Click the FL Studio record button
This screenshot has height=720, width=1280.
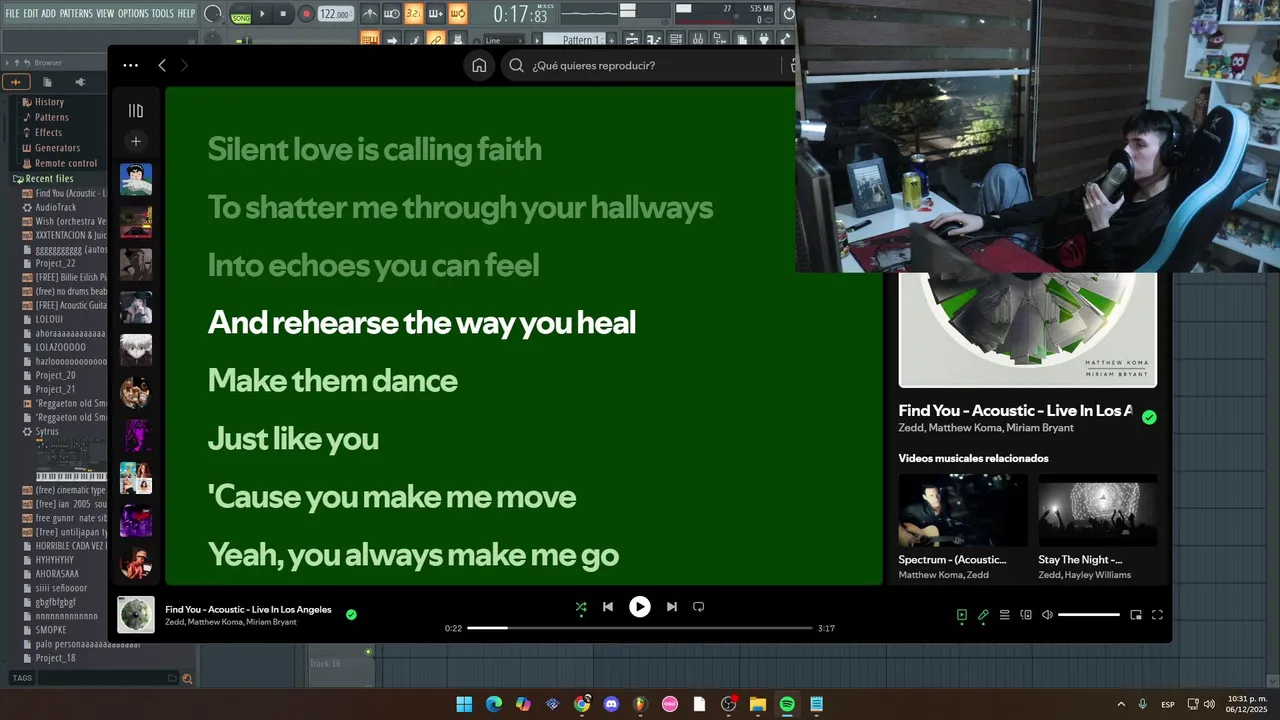click(x=306, y=14)
